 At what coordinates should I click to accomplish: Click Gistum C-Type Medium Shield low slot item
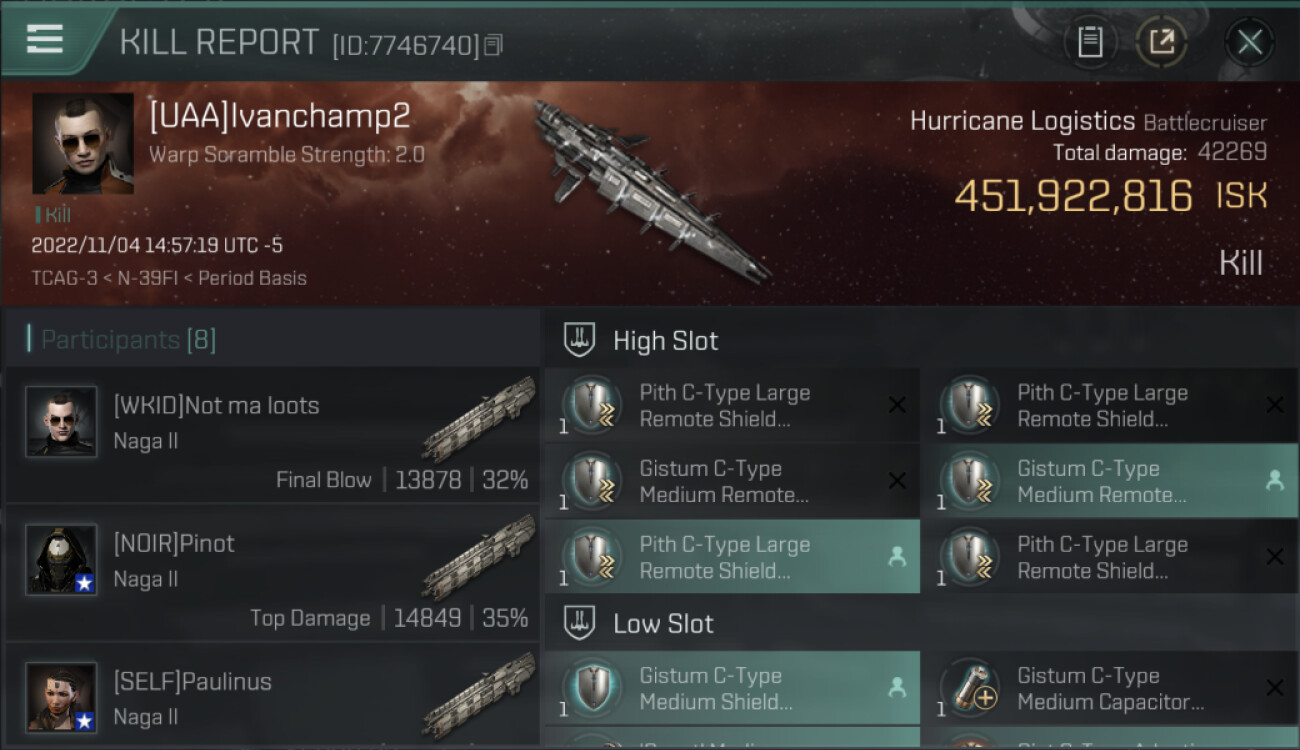731,688
